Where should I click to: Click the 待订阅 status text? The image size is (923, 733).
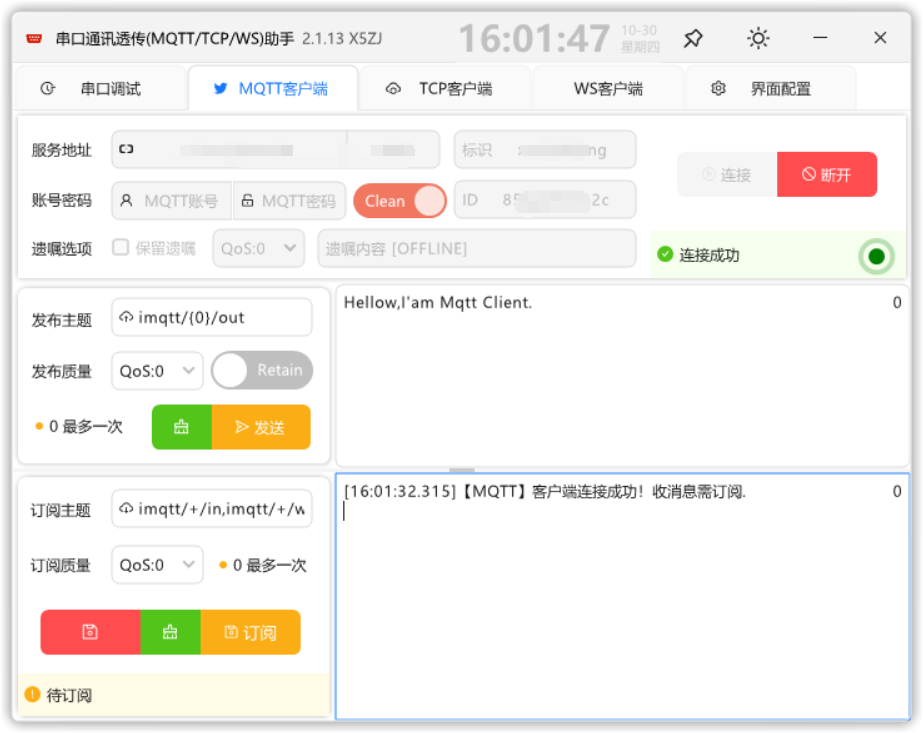69,695
